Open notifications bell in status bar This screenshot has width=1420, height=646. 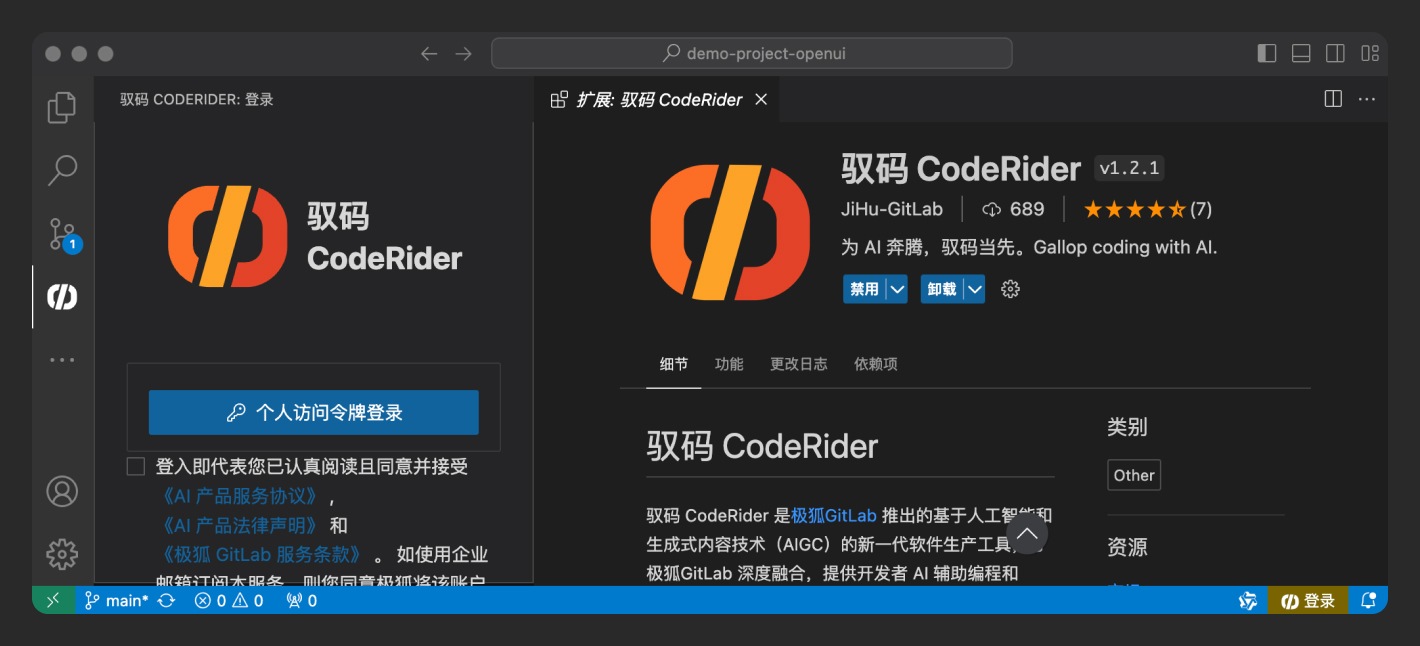(1368, 600)
